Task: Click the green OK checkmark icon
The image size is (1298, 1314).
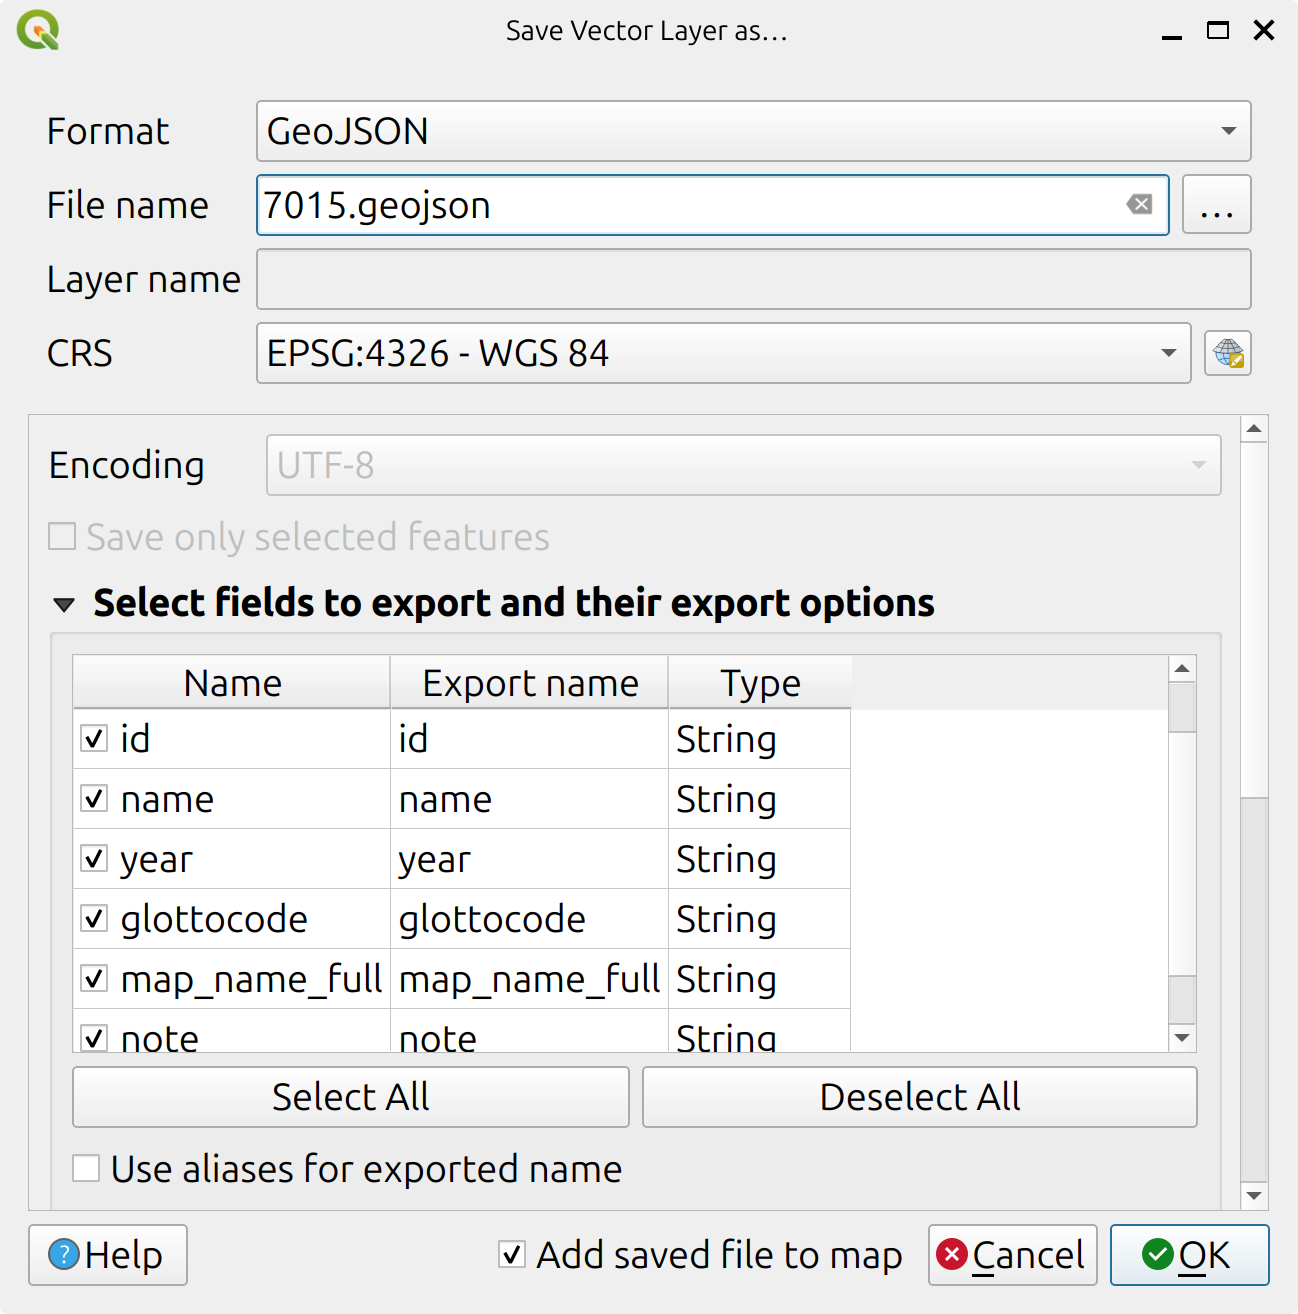Action: coord(1155,1255)
